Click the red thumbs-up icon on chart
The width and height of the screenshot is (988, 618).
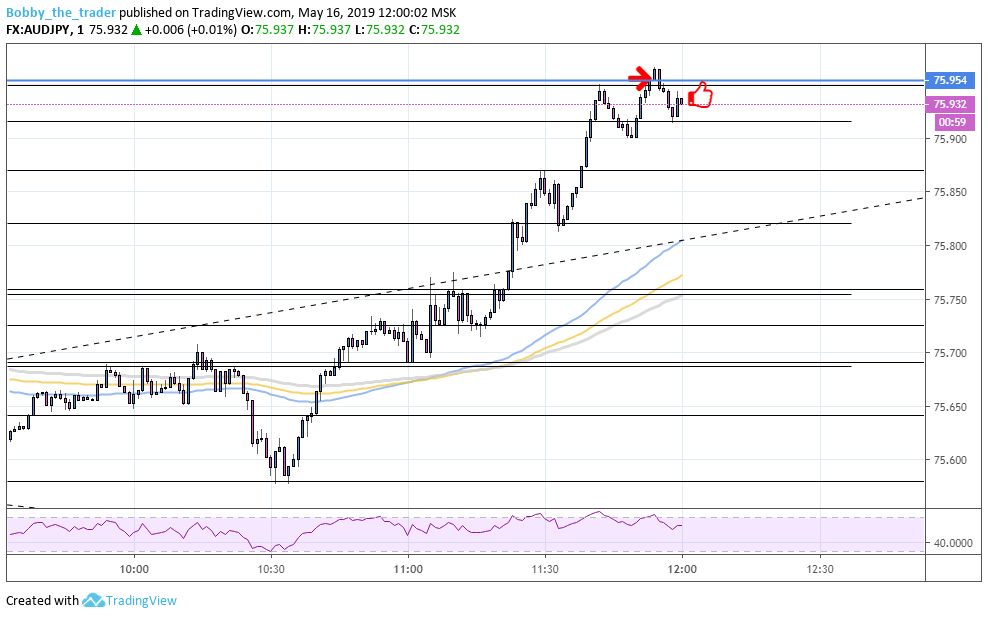tap(699, 95)
